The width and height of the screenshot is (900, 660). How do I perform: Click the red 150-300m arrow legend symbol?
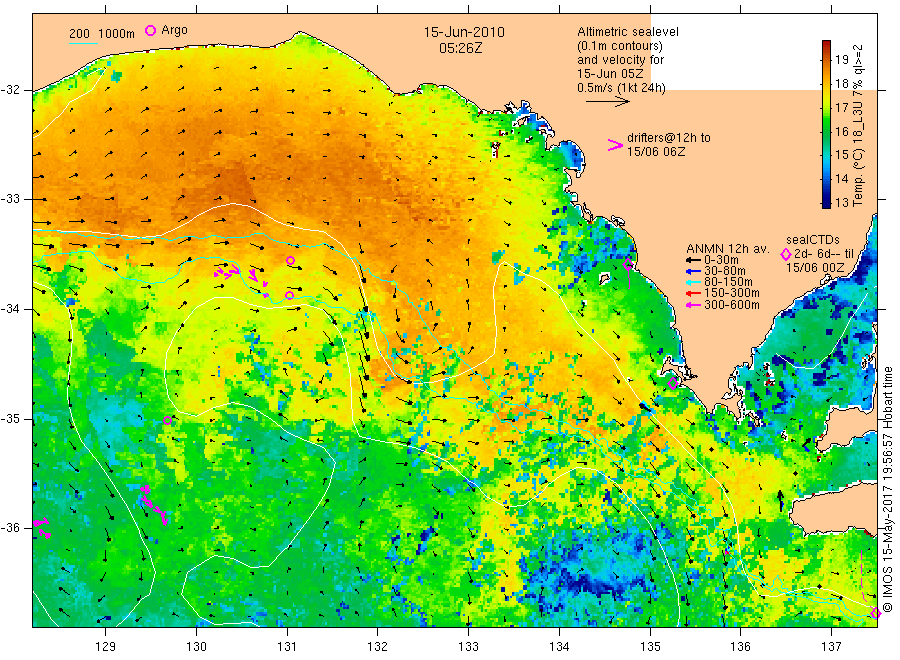pos(693,293)
